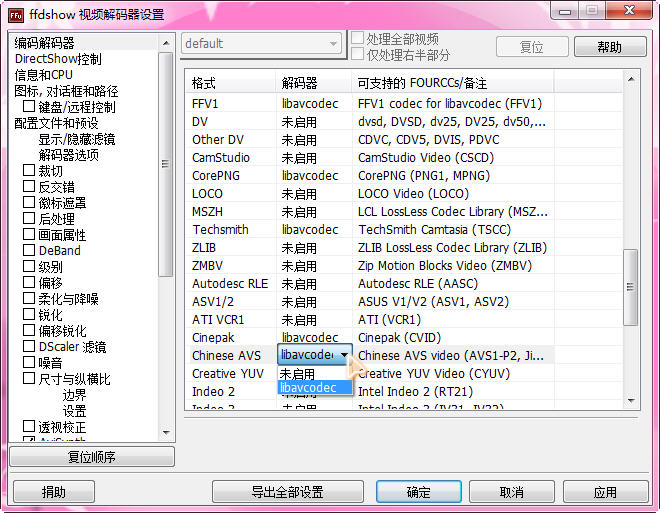Click codec list scrollbar down arrow
This screenshot has width=660, height=513.
coord(631,400)
